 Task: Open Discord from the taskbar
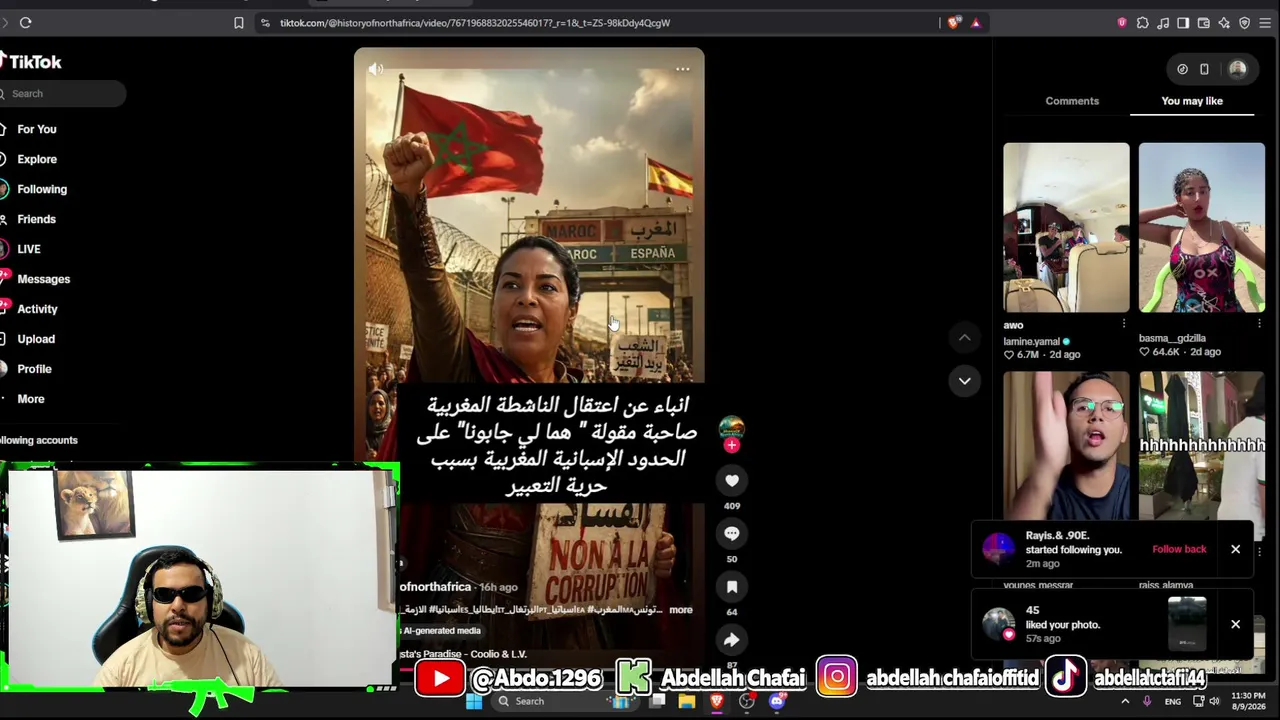(777, 701)
